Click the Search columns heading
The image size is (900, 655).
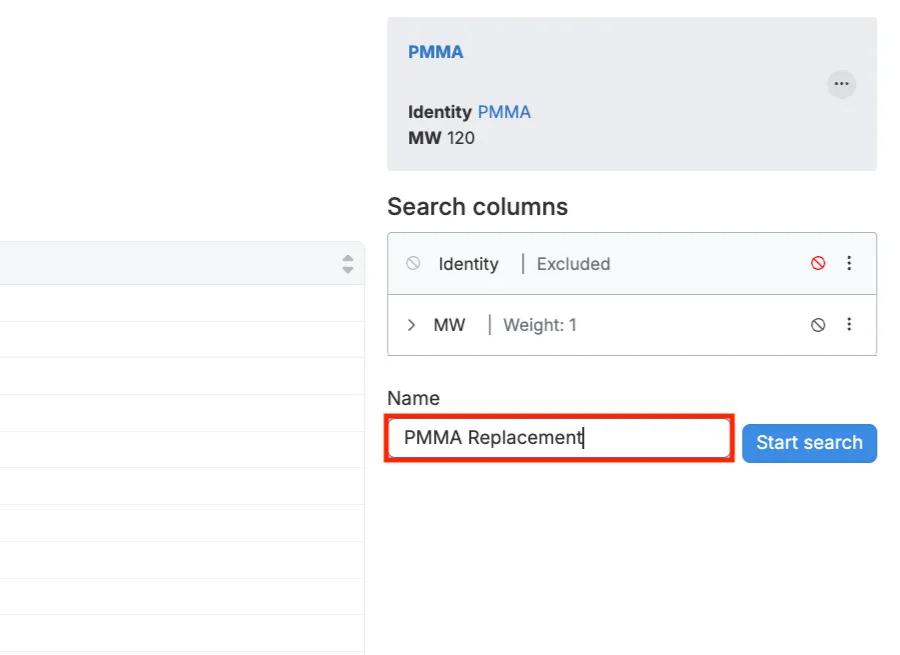[x=477, y=207]
